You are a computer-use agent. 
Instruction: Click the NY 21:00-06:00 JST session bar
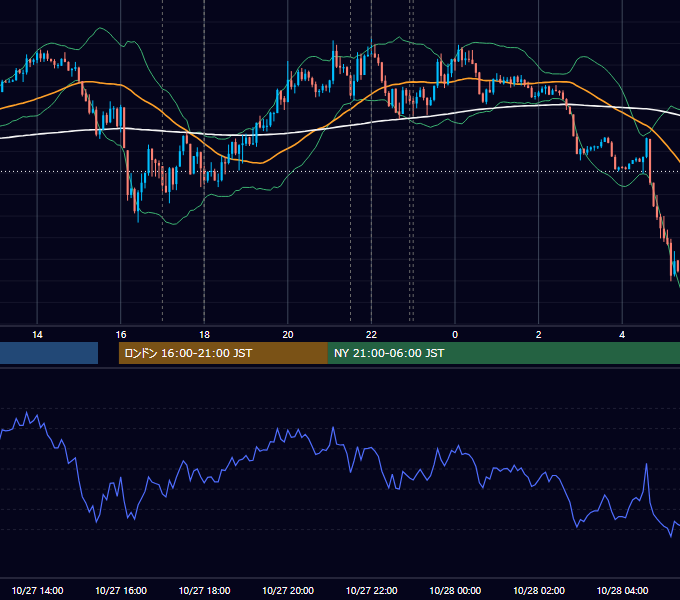point(503,353)
